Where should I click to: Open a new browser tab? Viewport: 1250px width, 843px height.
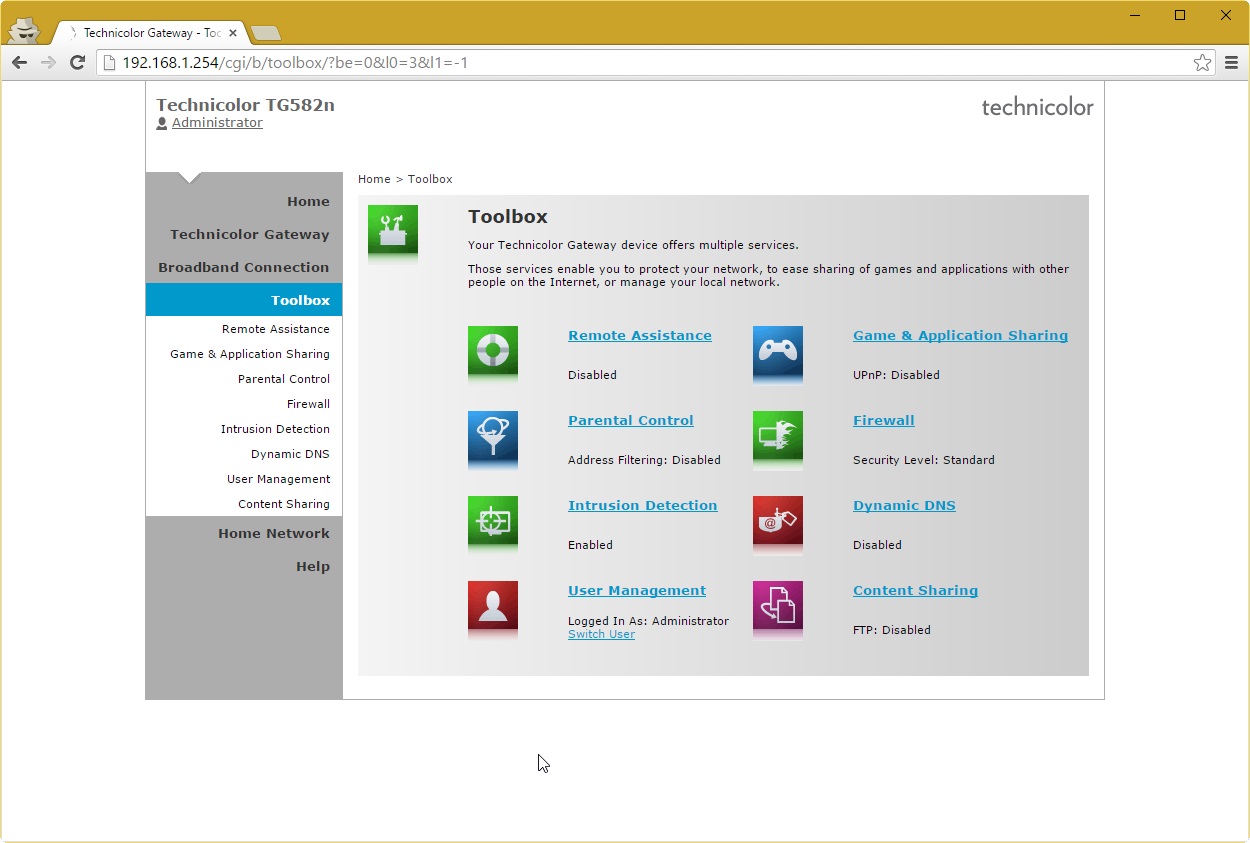click(265, 33)
